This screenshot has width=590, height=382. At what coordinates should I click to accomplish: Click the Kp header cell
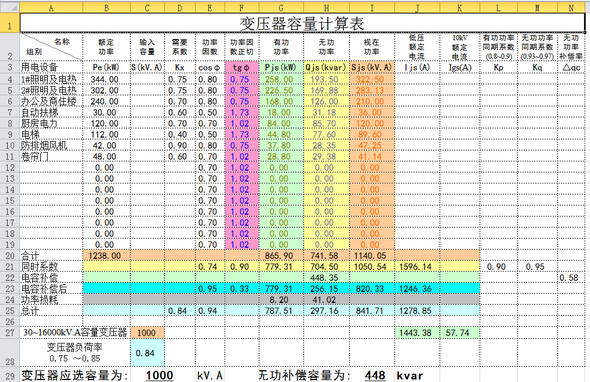pos(499,67)
